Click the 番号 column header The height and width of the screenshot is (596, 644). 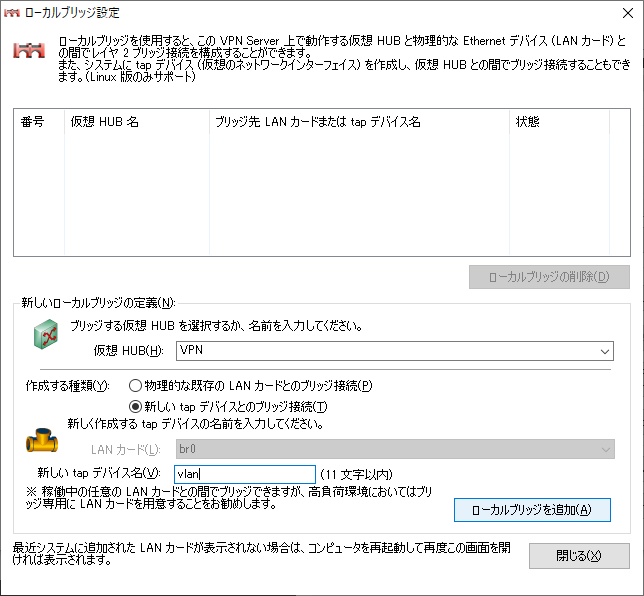(39, 122)
